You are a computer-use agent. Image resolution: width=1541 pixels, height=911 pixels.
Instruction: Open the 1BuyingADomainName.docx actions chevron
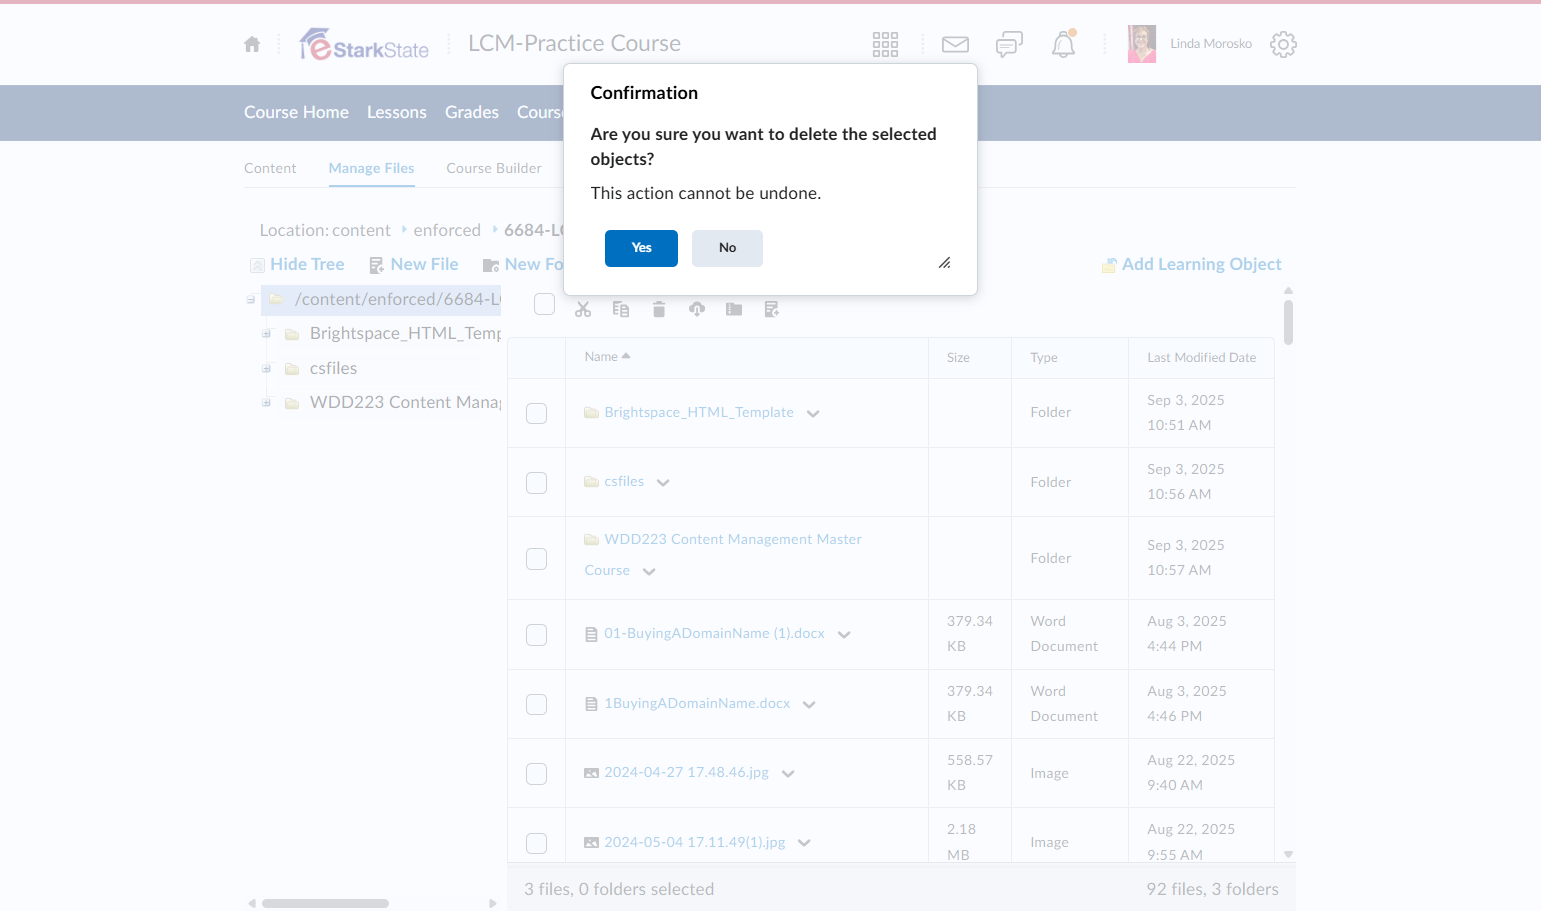coord(809,705)
